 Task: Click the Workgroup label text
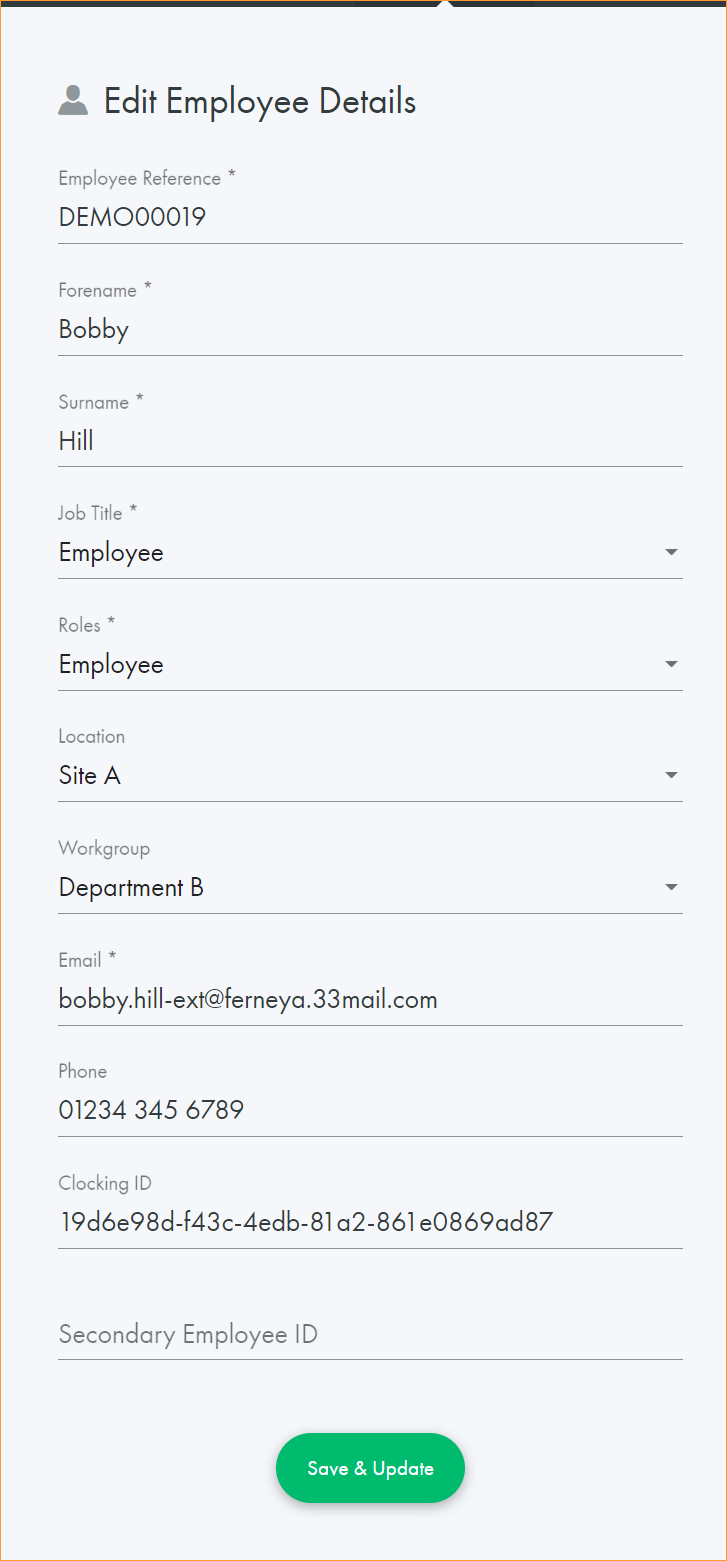[x=104, y=849]
